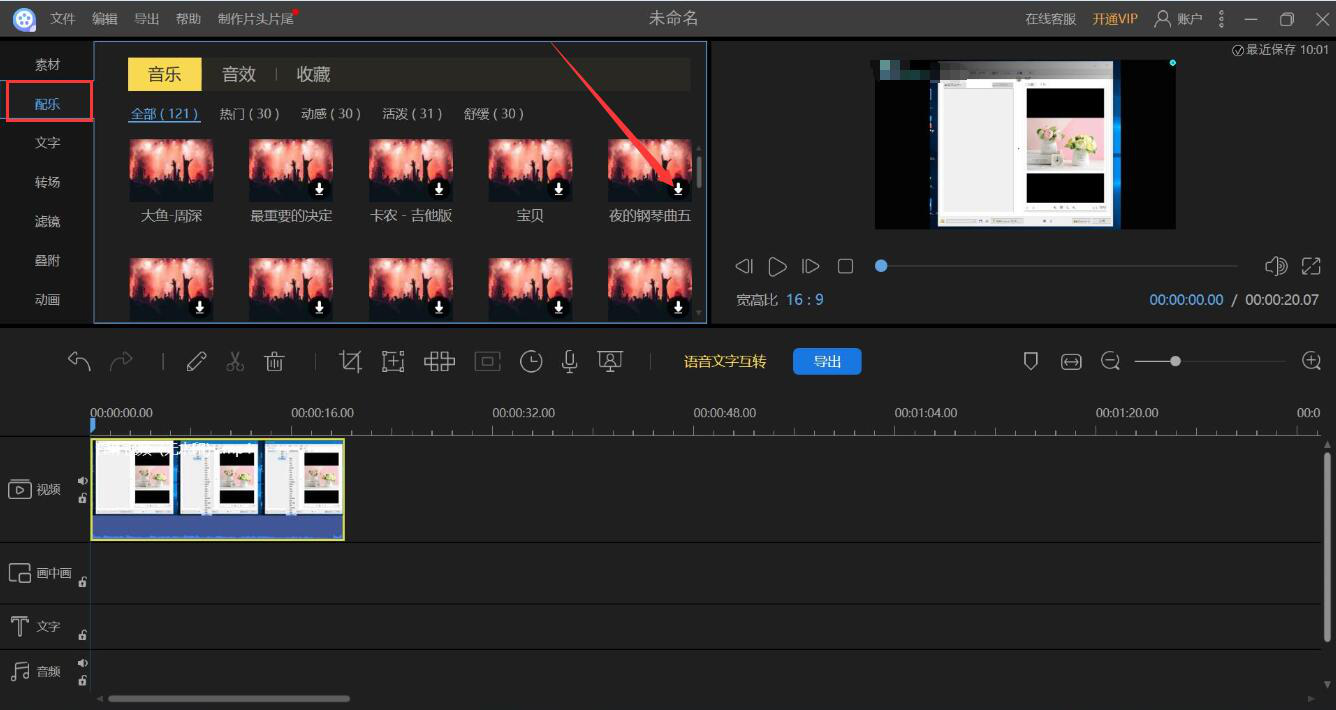Image resolution: width=1336 pixels, height=710 pixels.
Task: Click the blue 导出 button
Action: 827,362
